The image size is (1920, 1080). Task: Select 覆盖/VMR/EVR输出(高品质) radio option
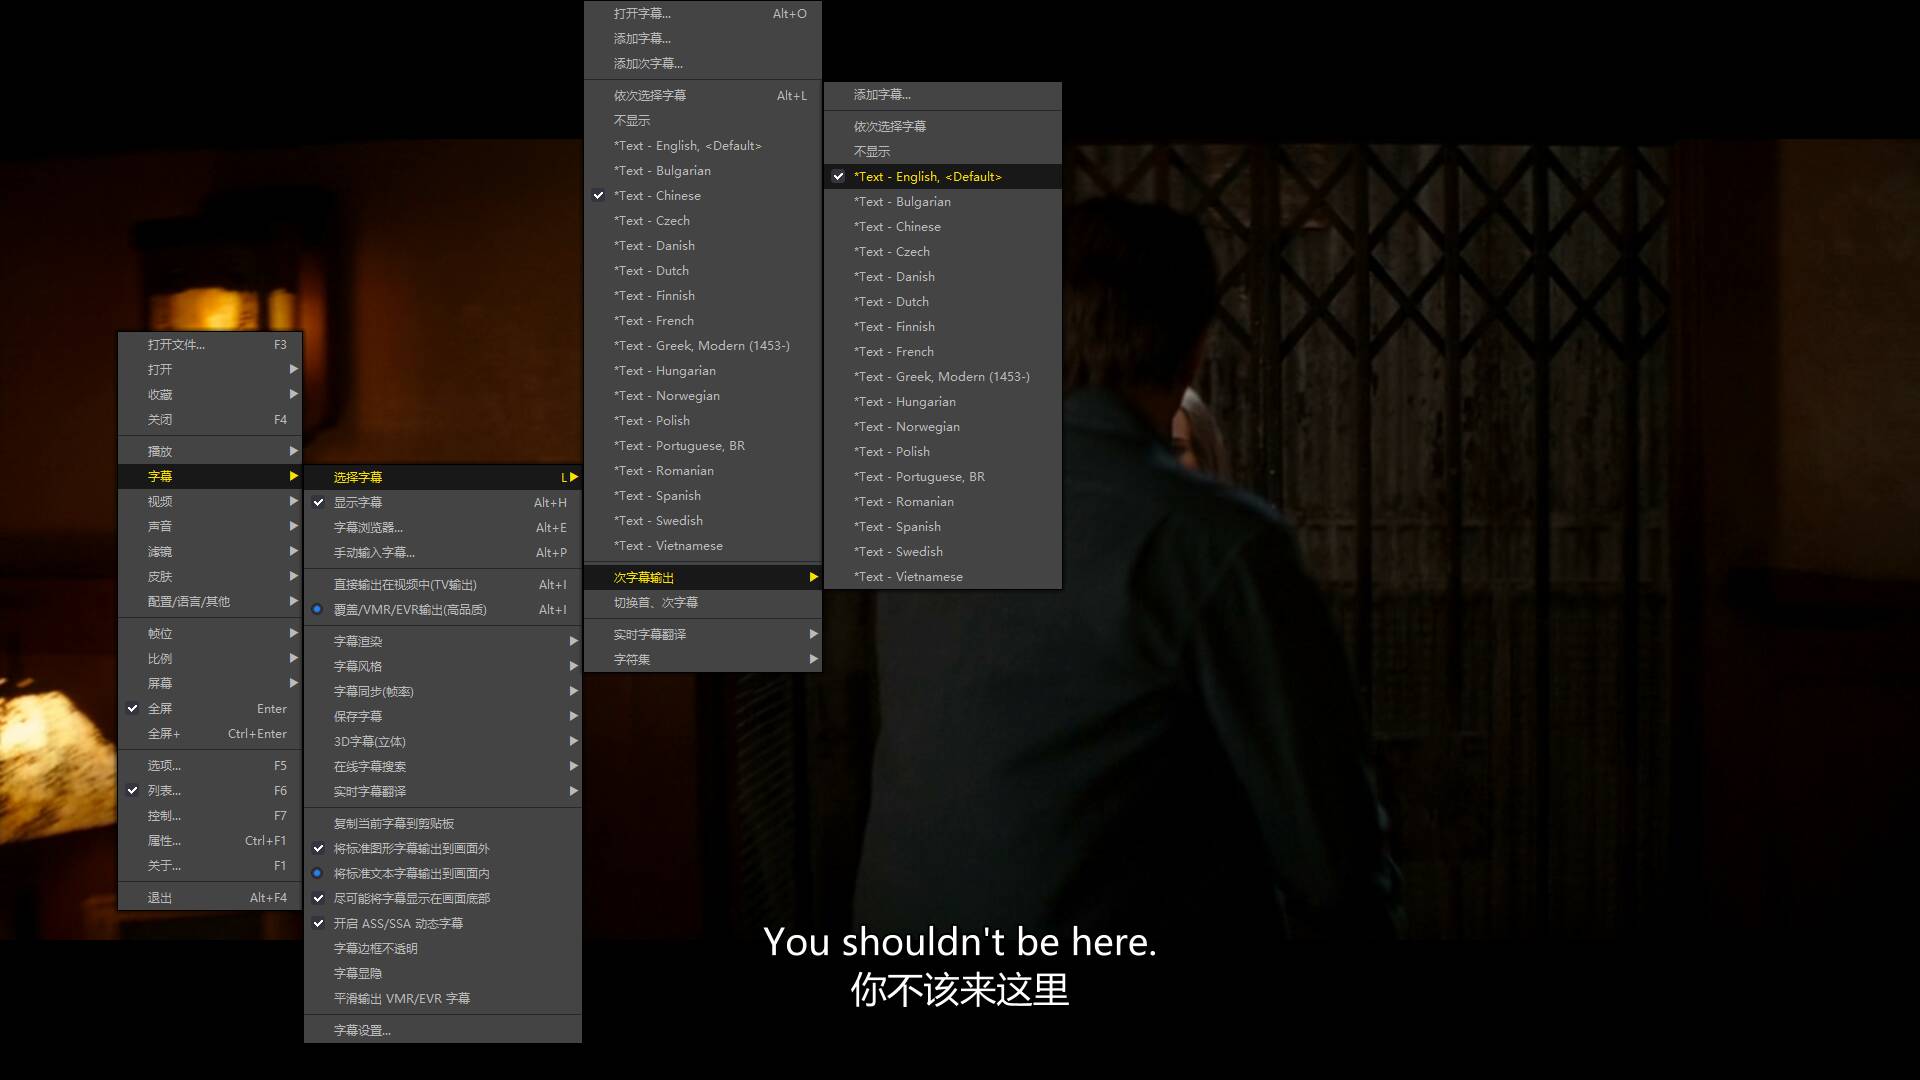tap(410, 609)
